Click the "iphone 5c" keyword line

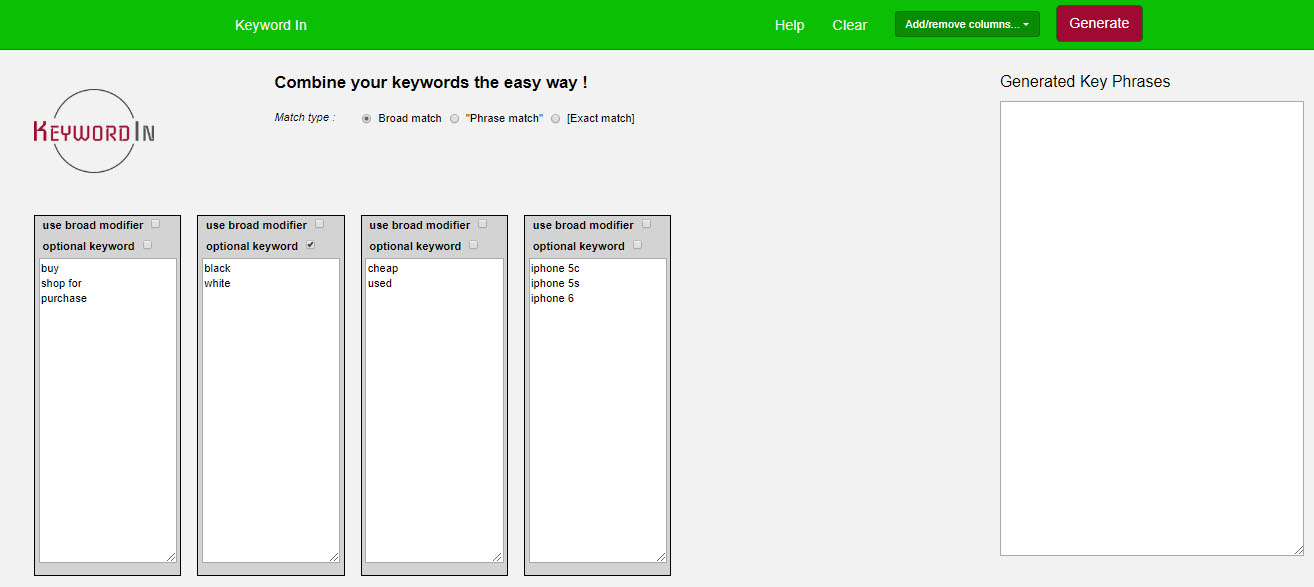(x=555, y=269)
